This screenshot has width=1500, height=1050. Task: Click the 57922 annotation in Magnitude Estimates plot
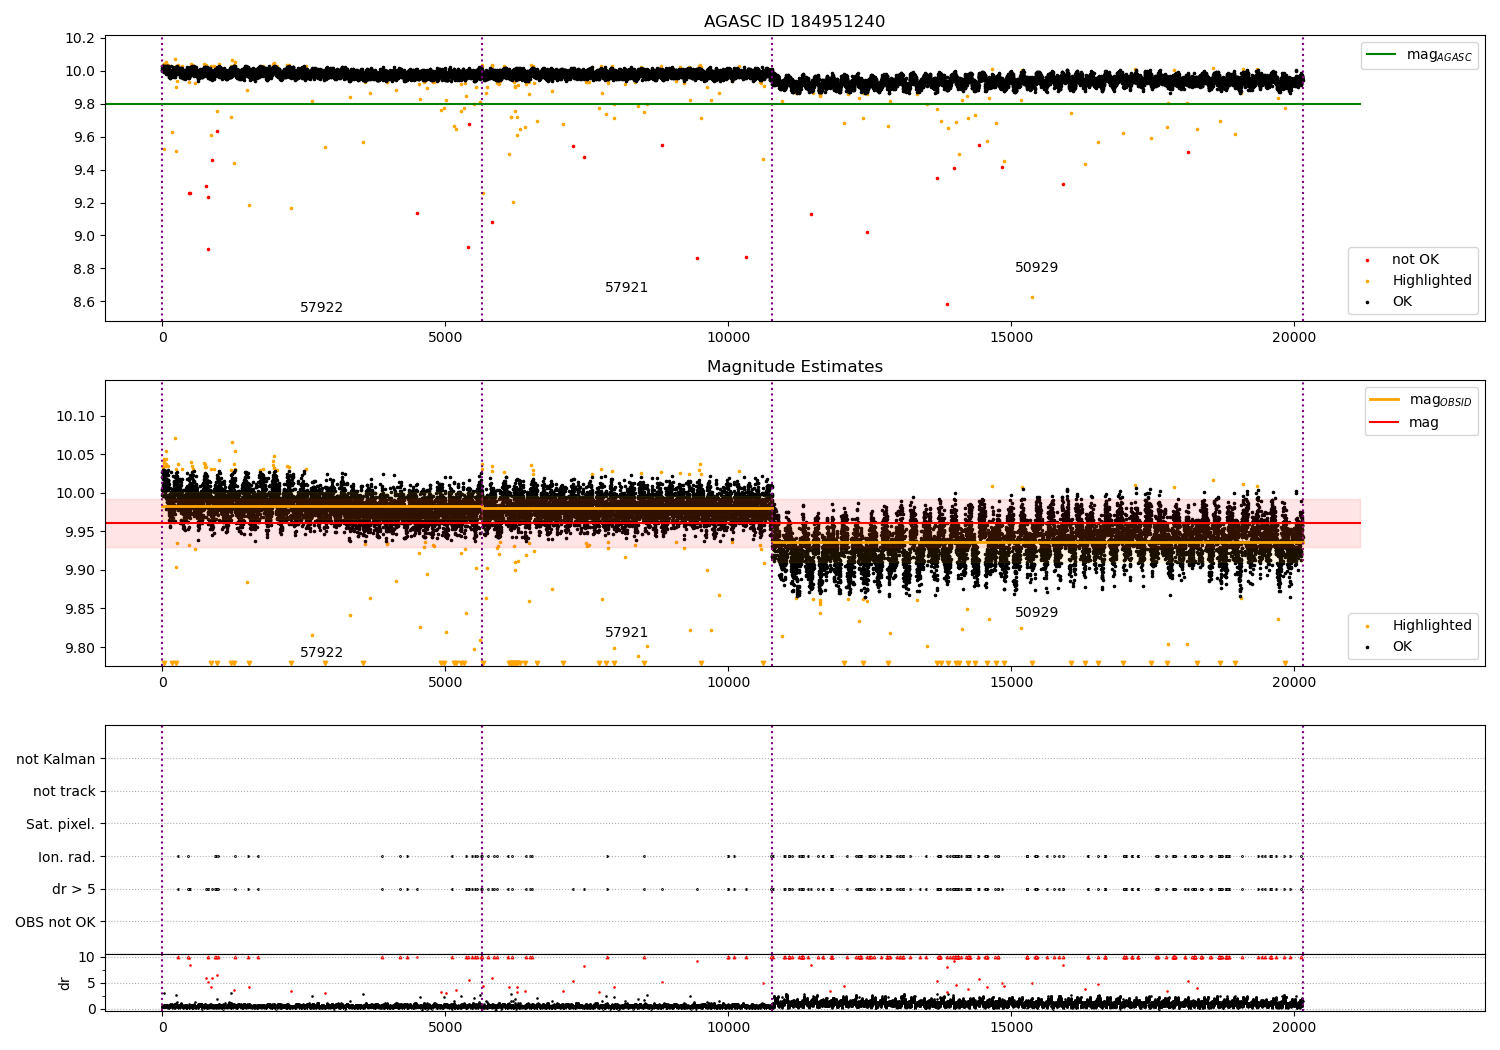(x=321, y=652)
